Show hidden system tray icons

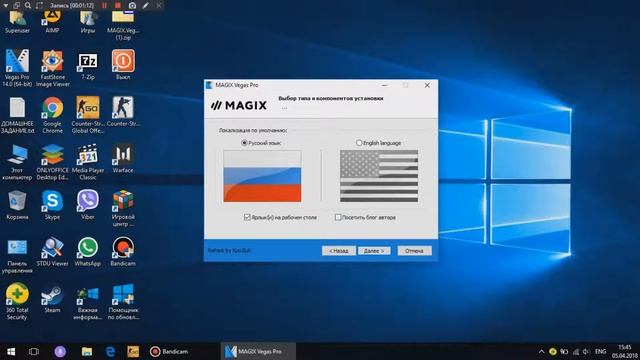541,351
